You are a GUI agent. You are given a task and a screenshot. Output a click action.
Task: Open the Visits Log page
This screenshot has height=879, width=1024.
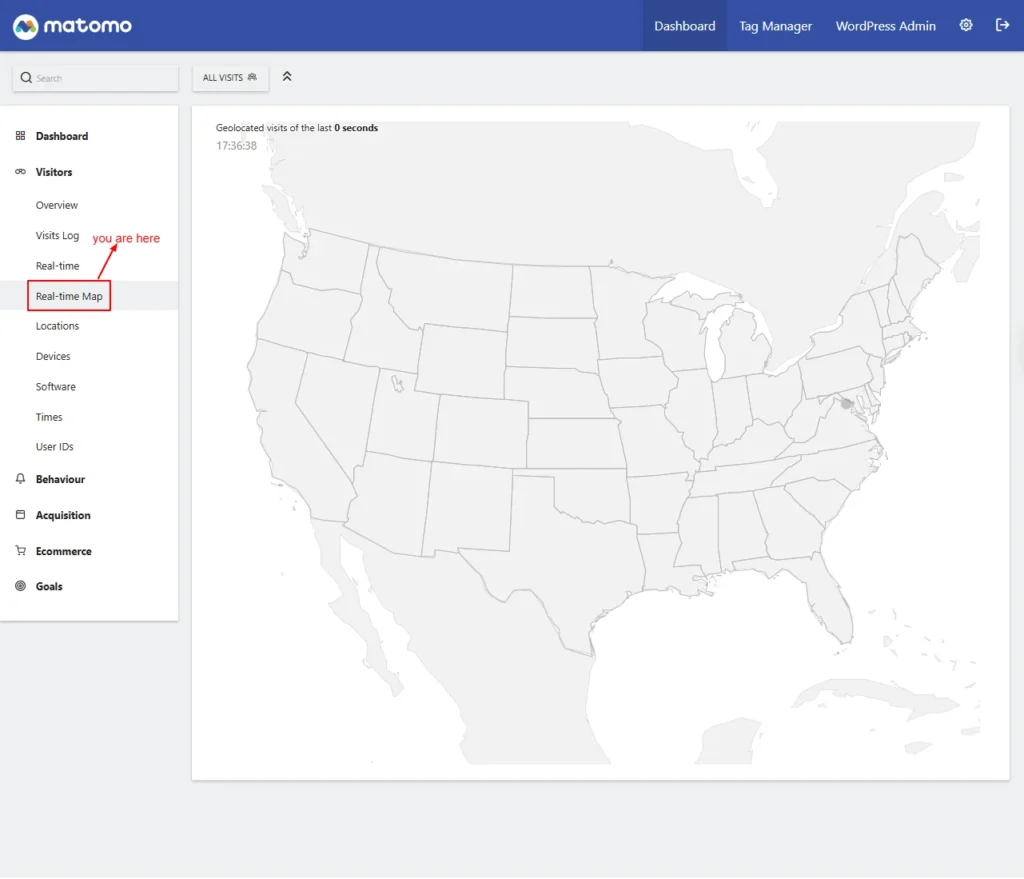(x=57, y=236)
